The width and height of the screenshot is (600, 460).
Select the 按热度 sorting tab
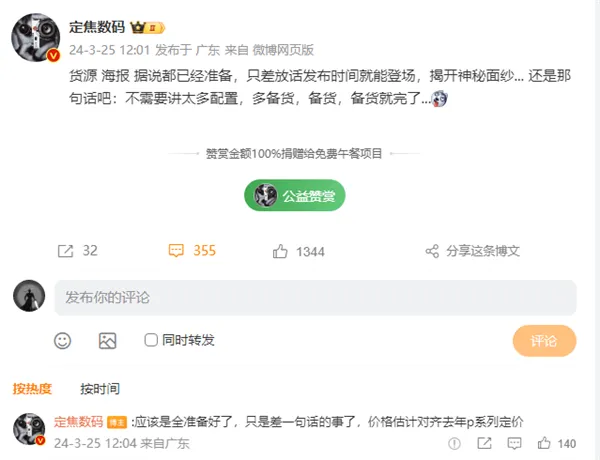click(32, 389)
